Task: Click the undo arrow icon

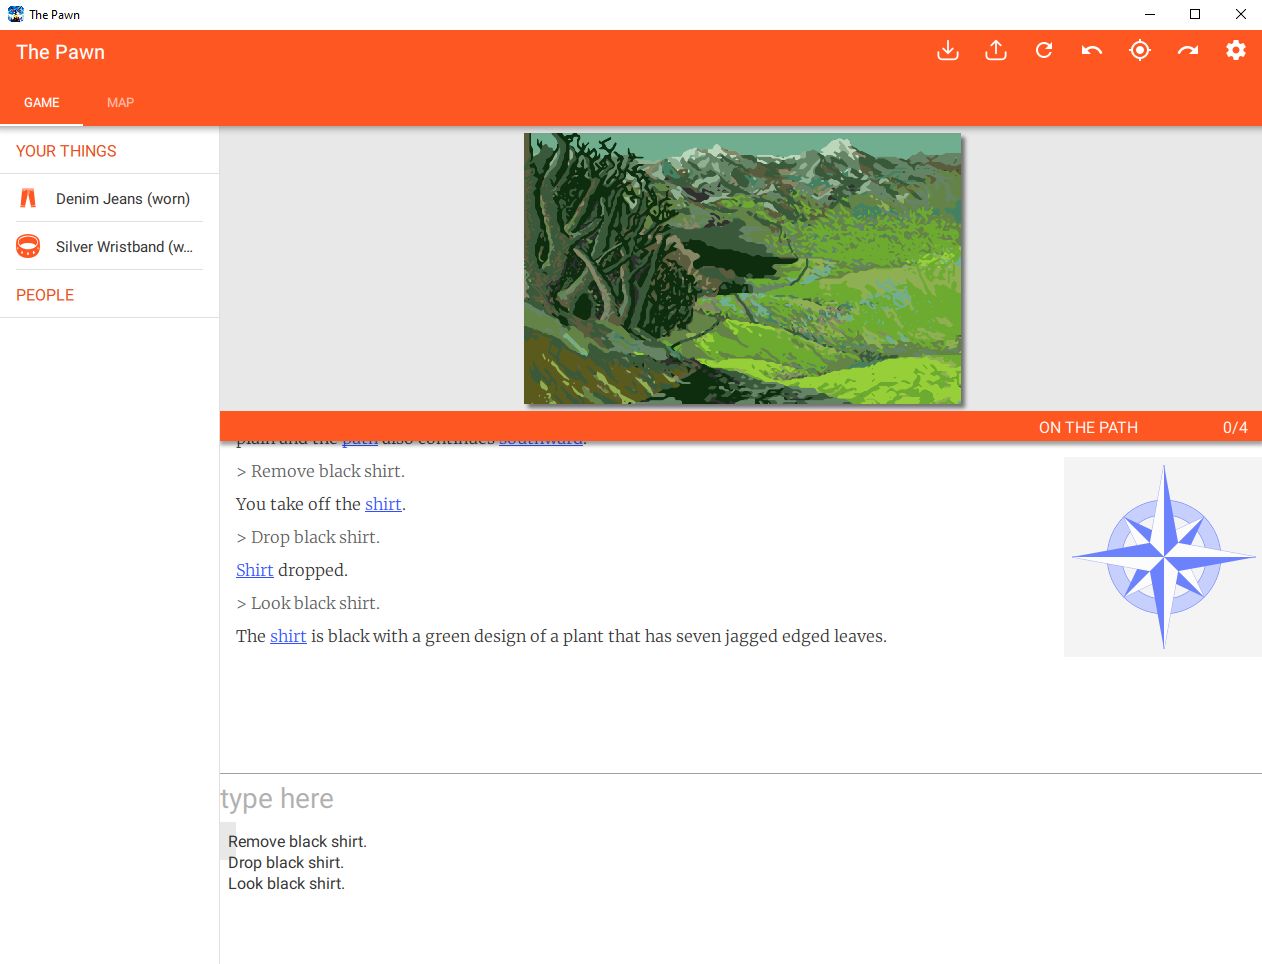Action: coord(1092,51)
